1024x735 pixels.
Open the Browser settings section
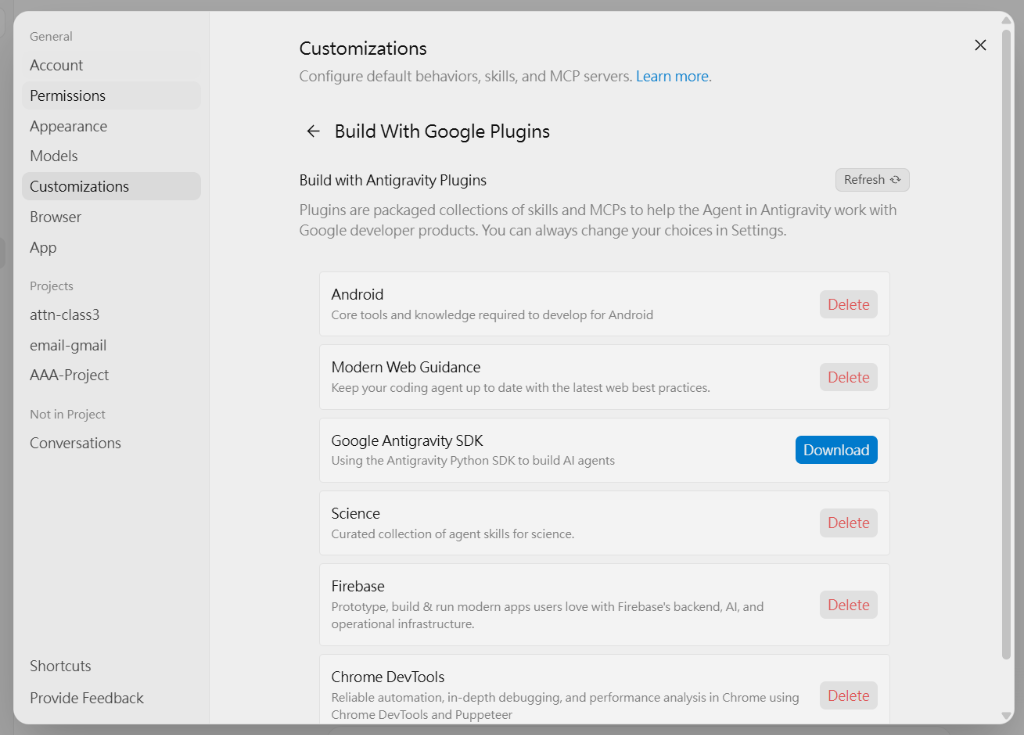111,217
